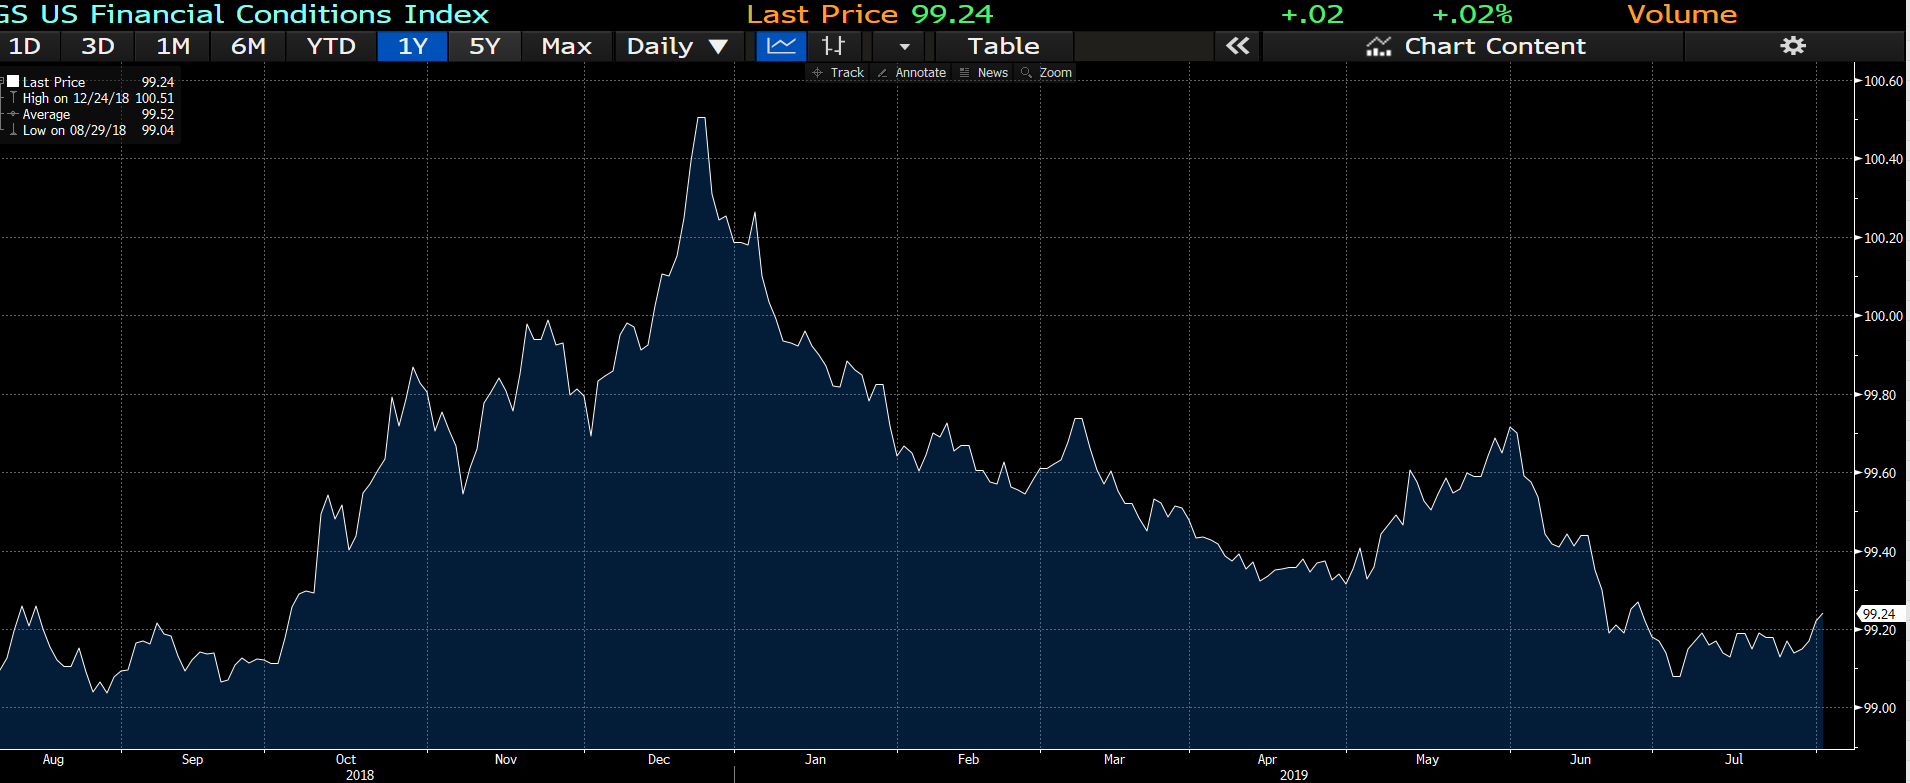
Task: Activate the Zoom magnifier tool
Action: point(1046,73)
